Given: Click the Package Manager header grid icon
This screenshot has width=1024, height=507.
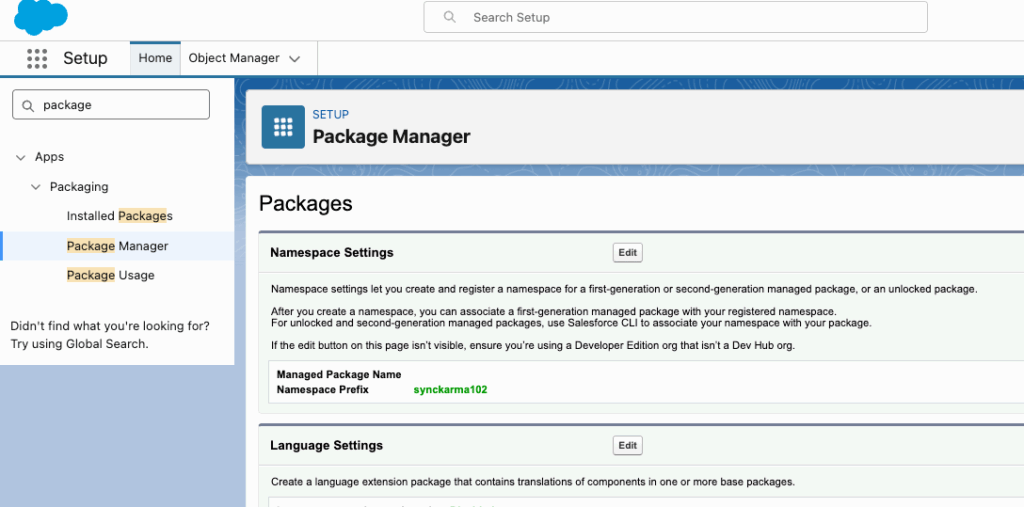Looking at the screenshot, I should tap(283, 127).
